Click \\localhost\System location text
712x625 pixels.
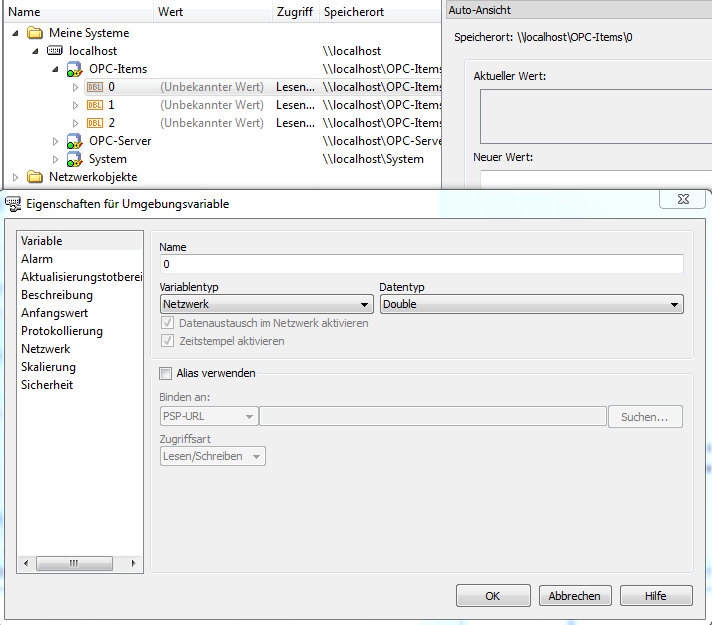(x=373, y=159)
